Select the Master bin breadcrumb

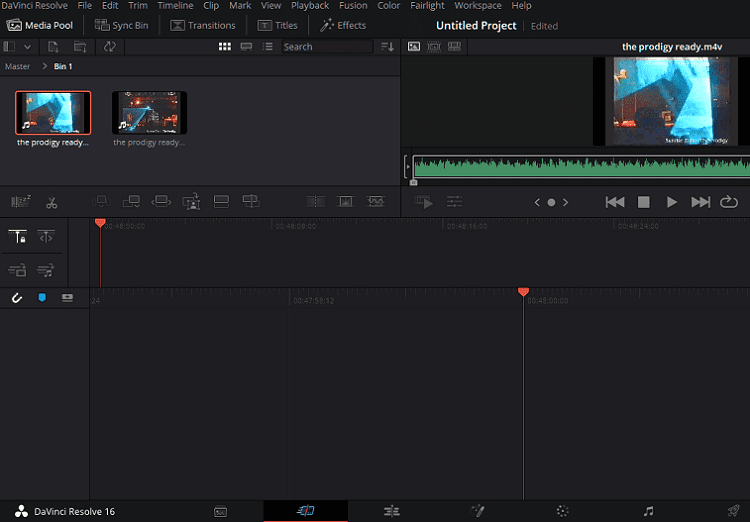coord(18,66)
